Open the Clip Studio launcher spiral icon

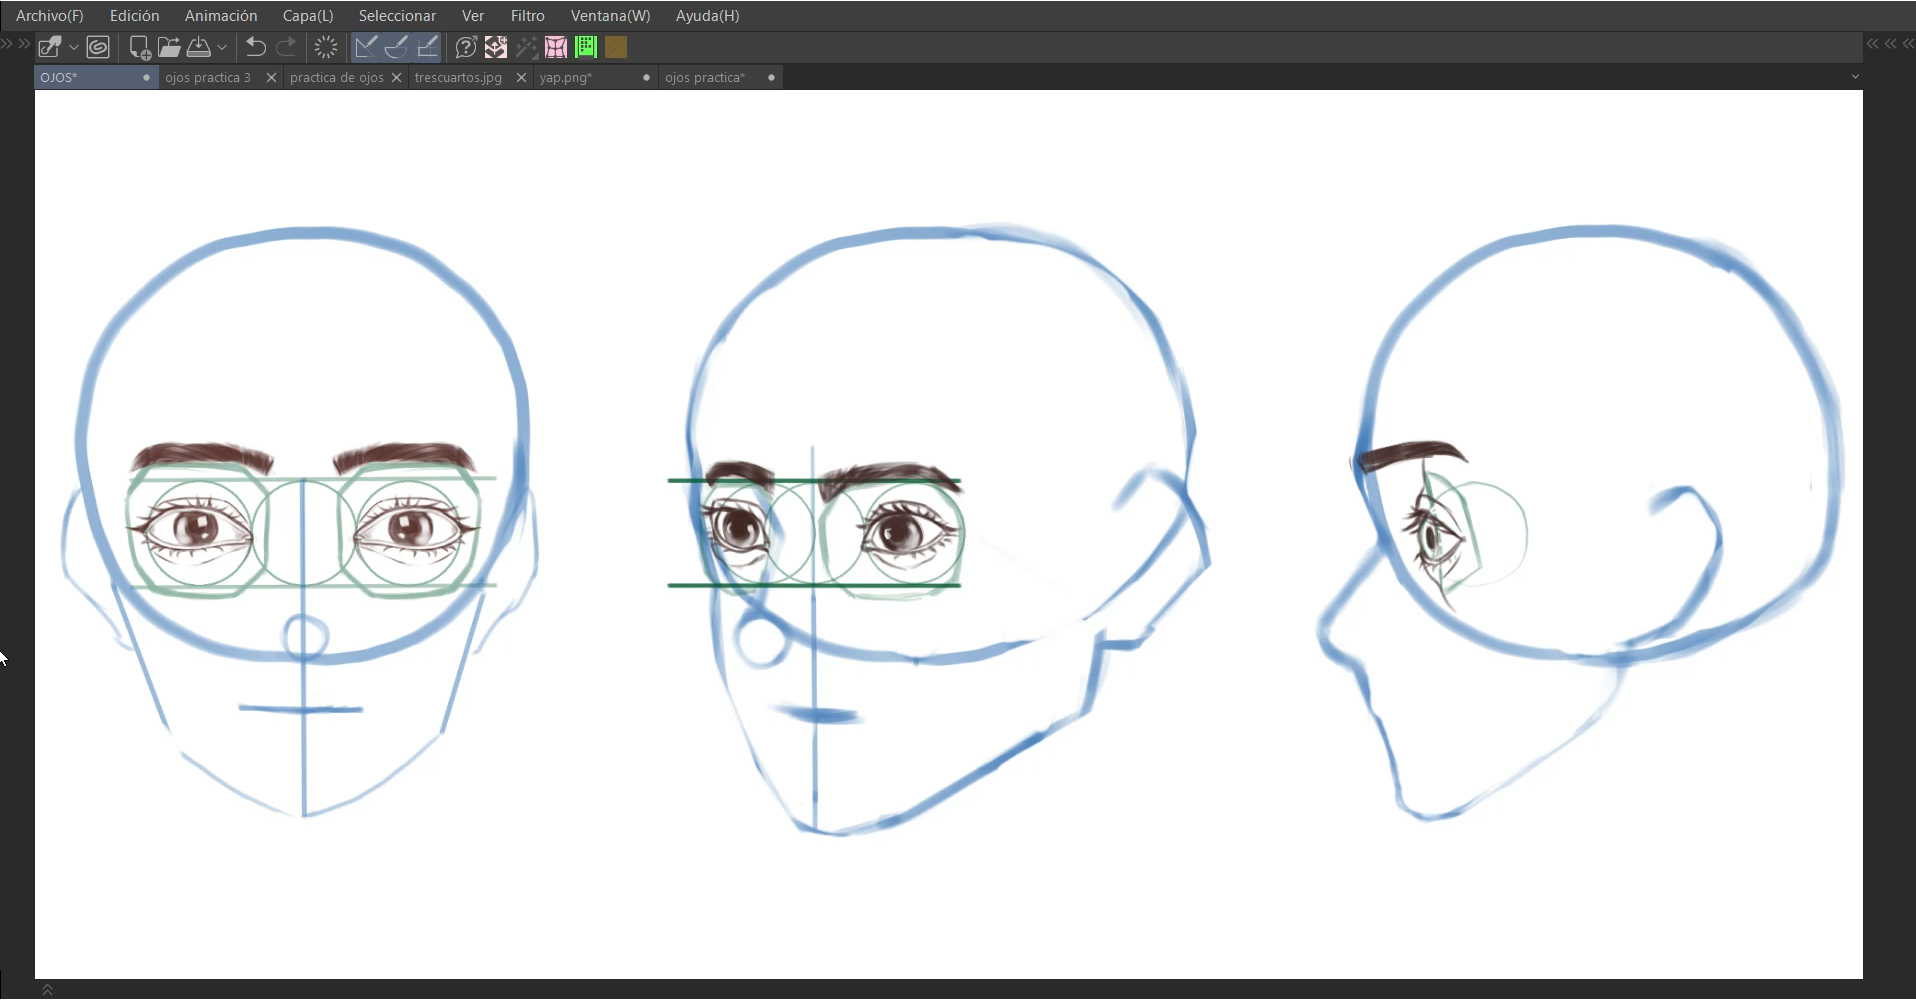(x=98, y=47)
